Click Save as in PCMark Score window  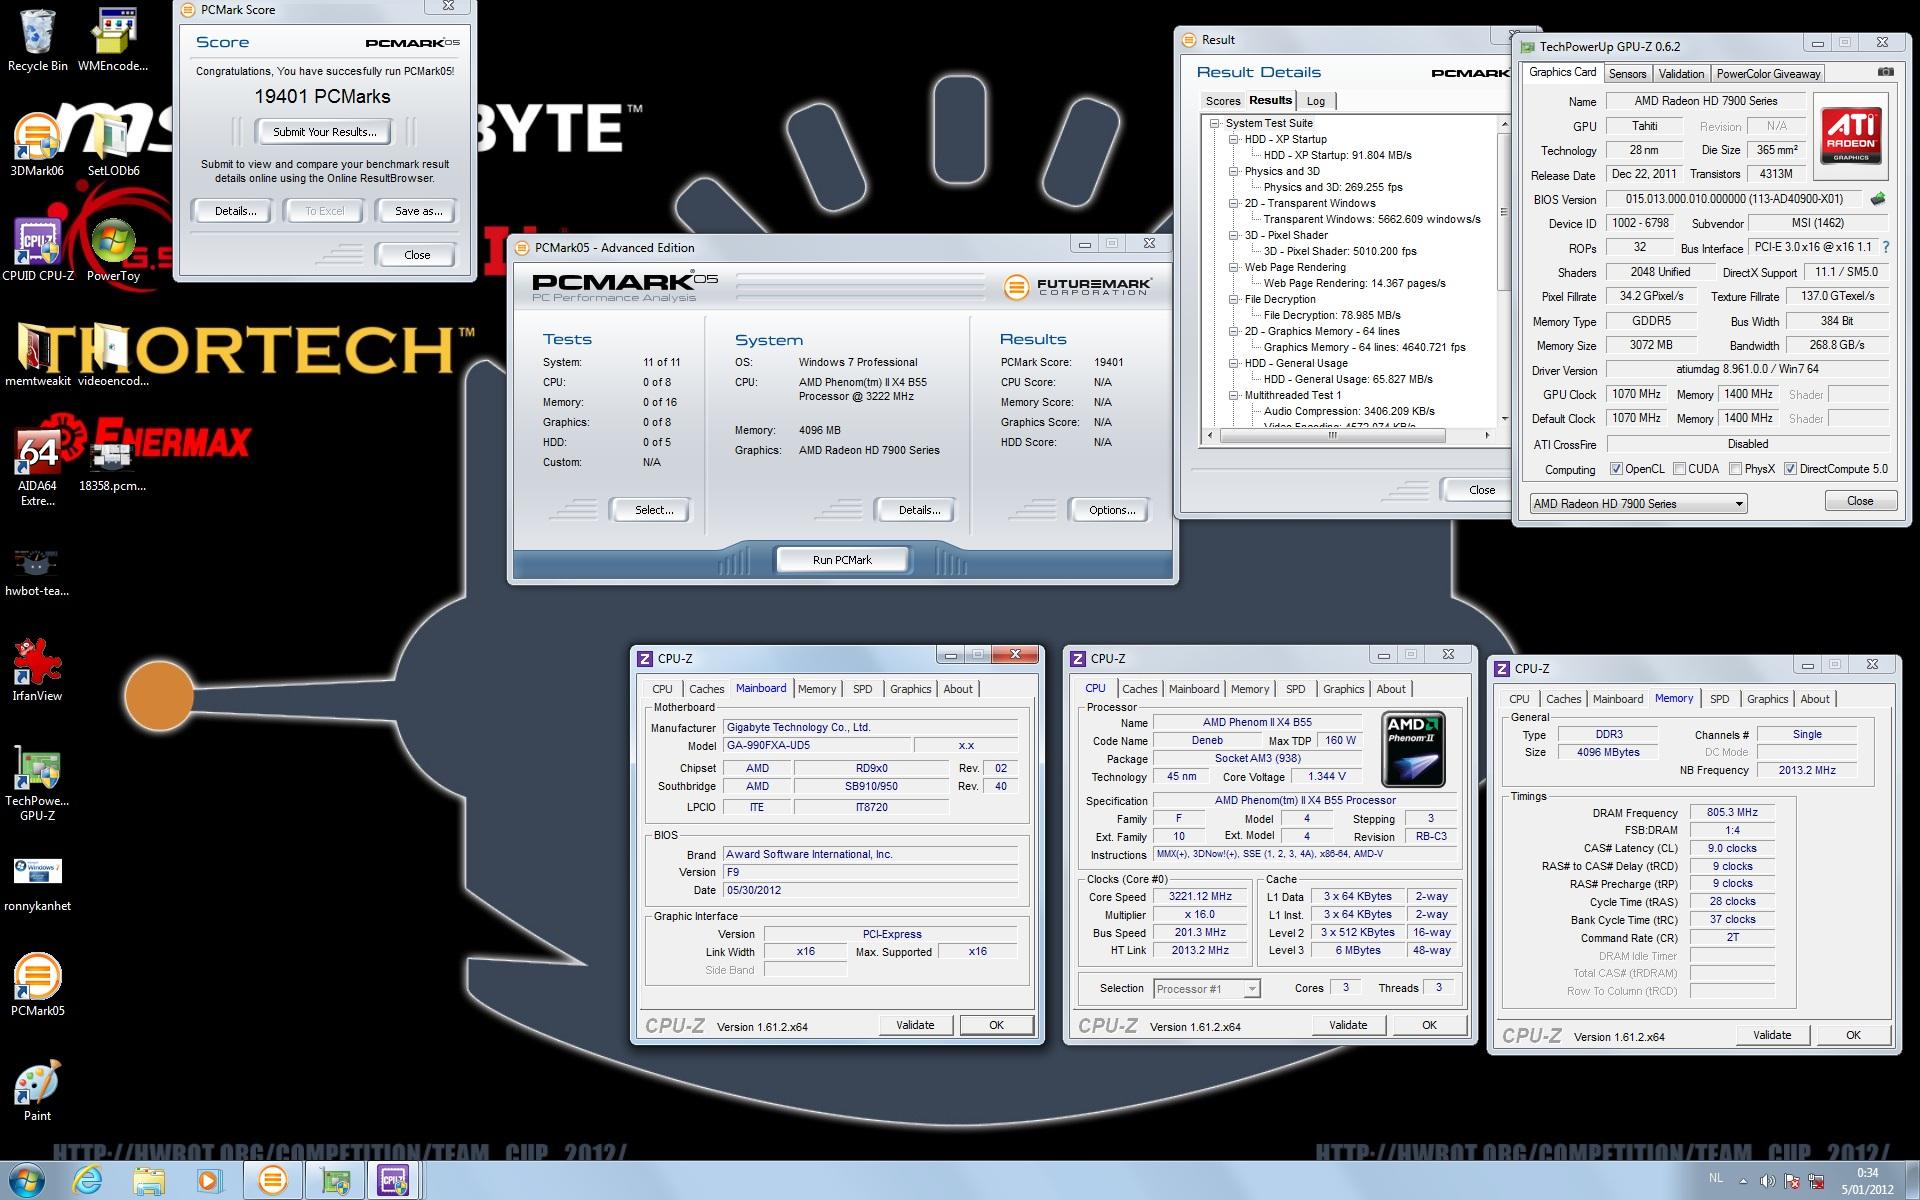(418, 211)
